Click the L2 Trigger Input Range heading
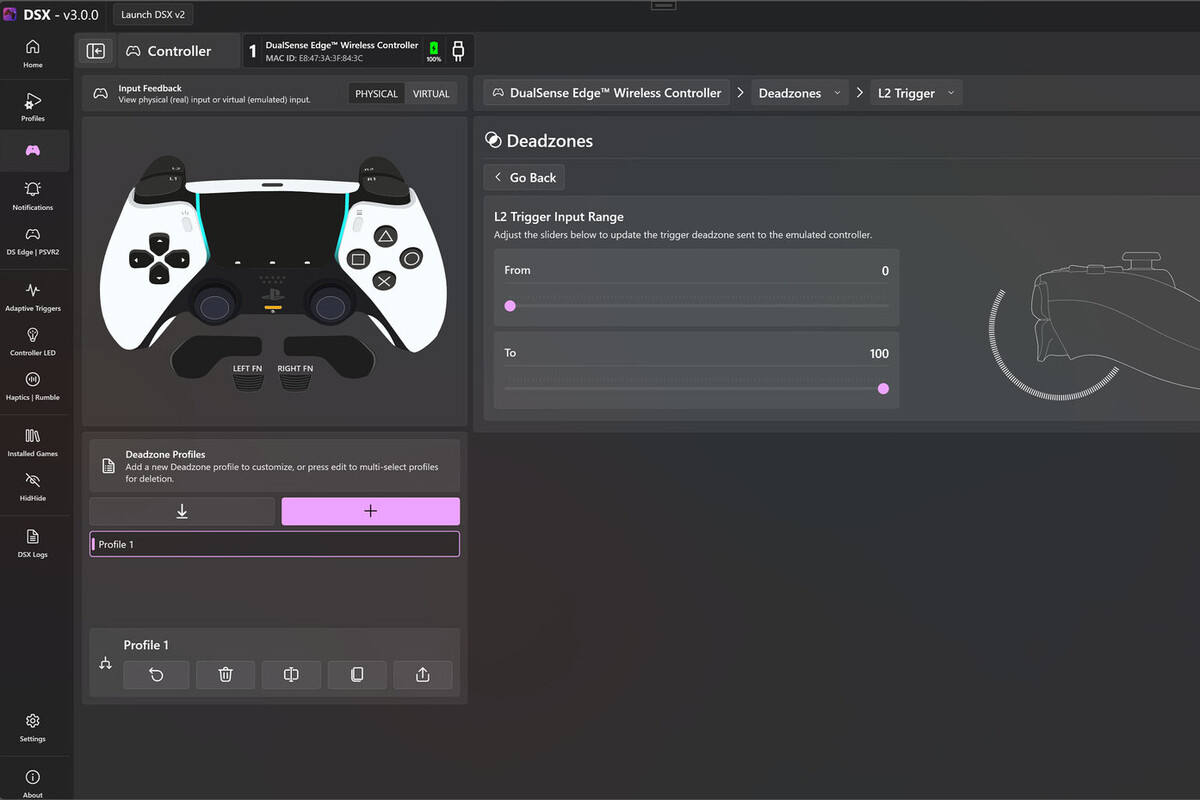This screenshot has height=800, width=1200. pyautogui.click(x=559, y=216)
